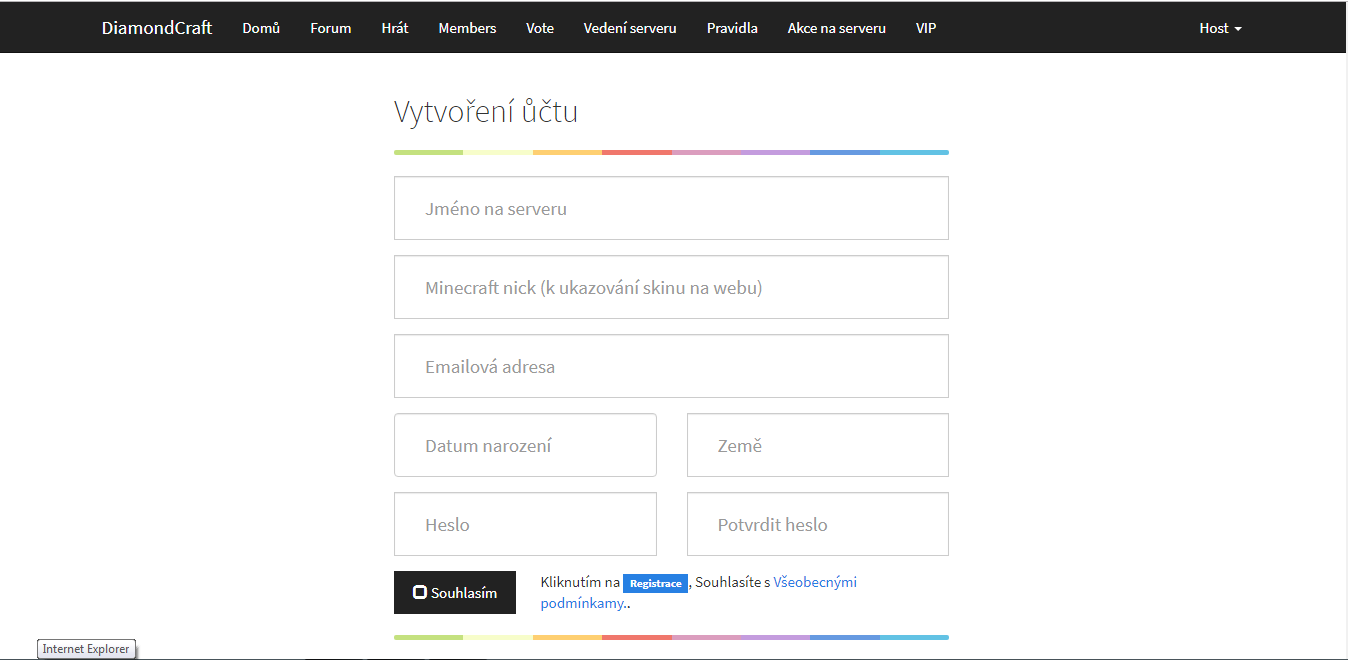Tick the Souhlasím checkbox
Viewport: 1348px width, 660px height.
[x=420, y=593]
